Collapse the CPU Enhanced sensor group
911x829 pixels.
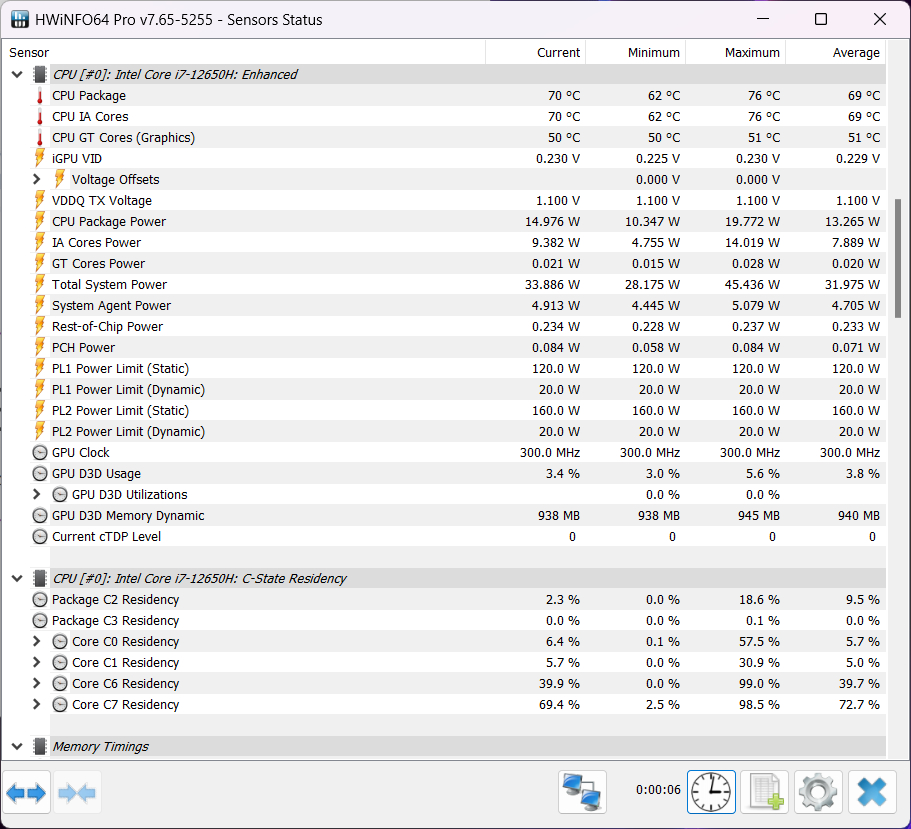tap(17, 75)
